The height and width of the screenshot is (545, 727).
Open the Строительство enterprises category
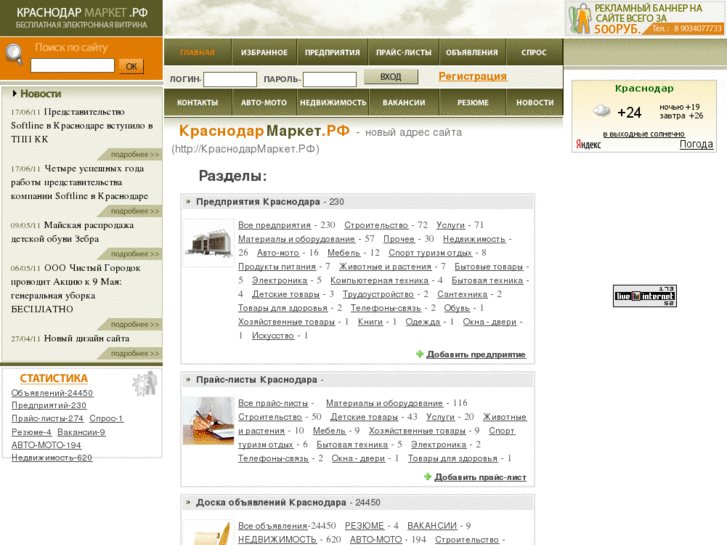[376, 225]
